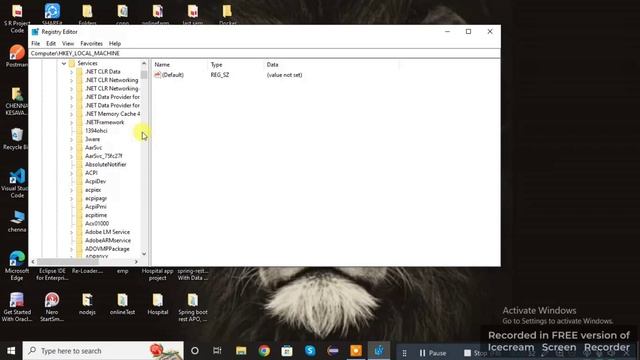Click the registry address bar path

coord(264,53)
